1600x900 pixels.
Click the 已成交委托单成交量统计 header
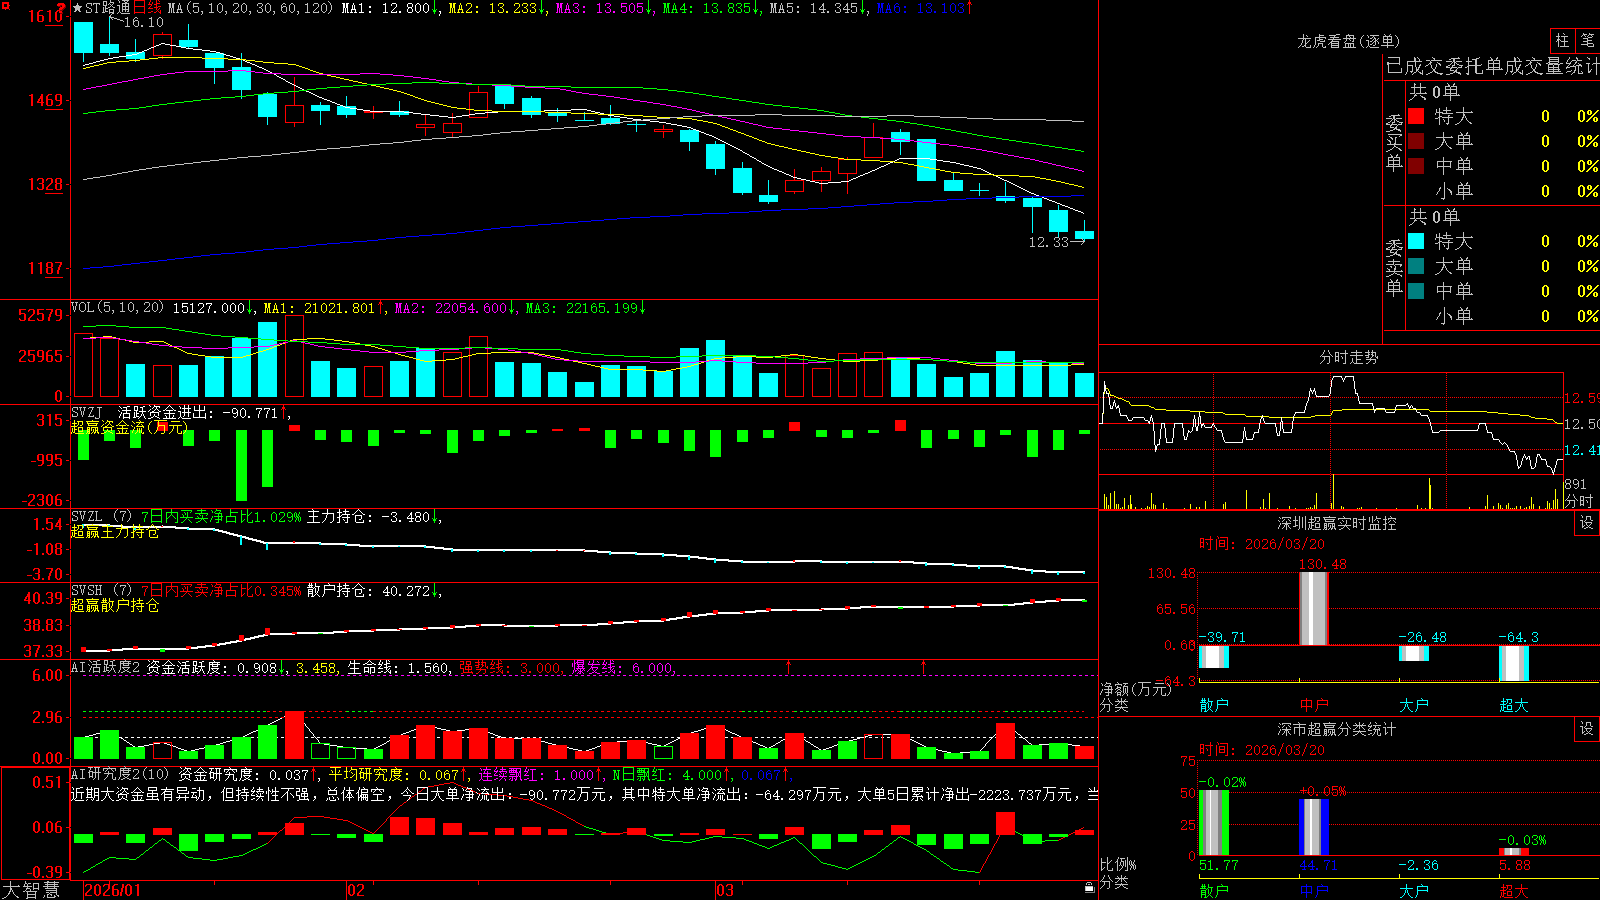click(x=1492, y=66)
